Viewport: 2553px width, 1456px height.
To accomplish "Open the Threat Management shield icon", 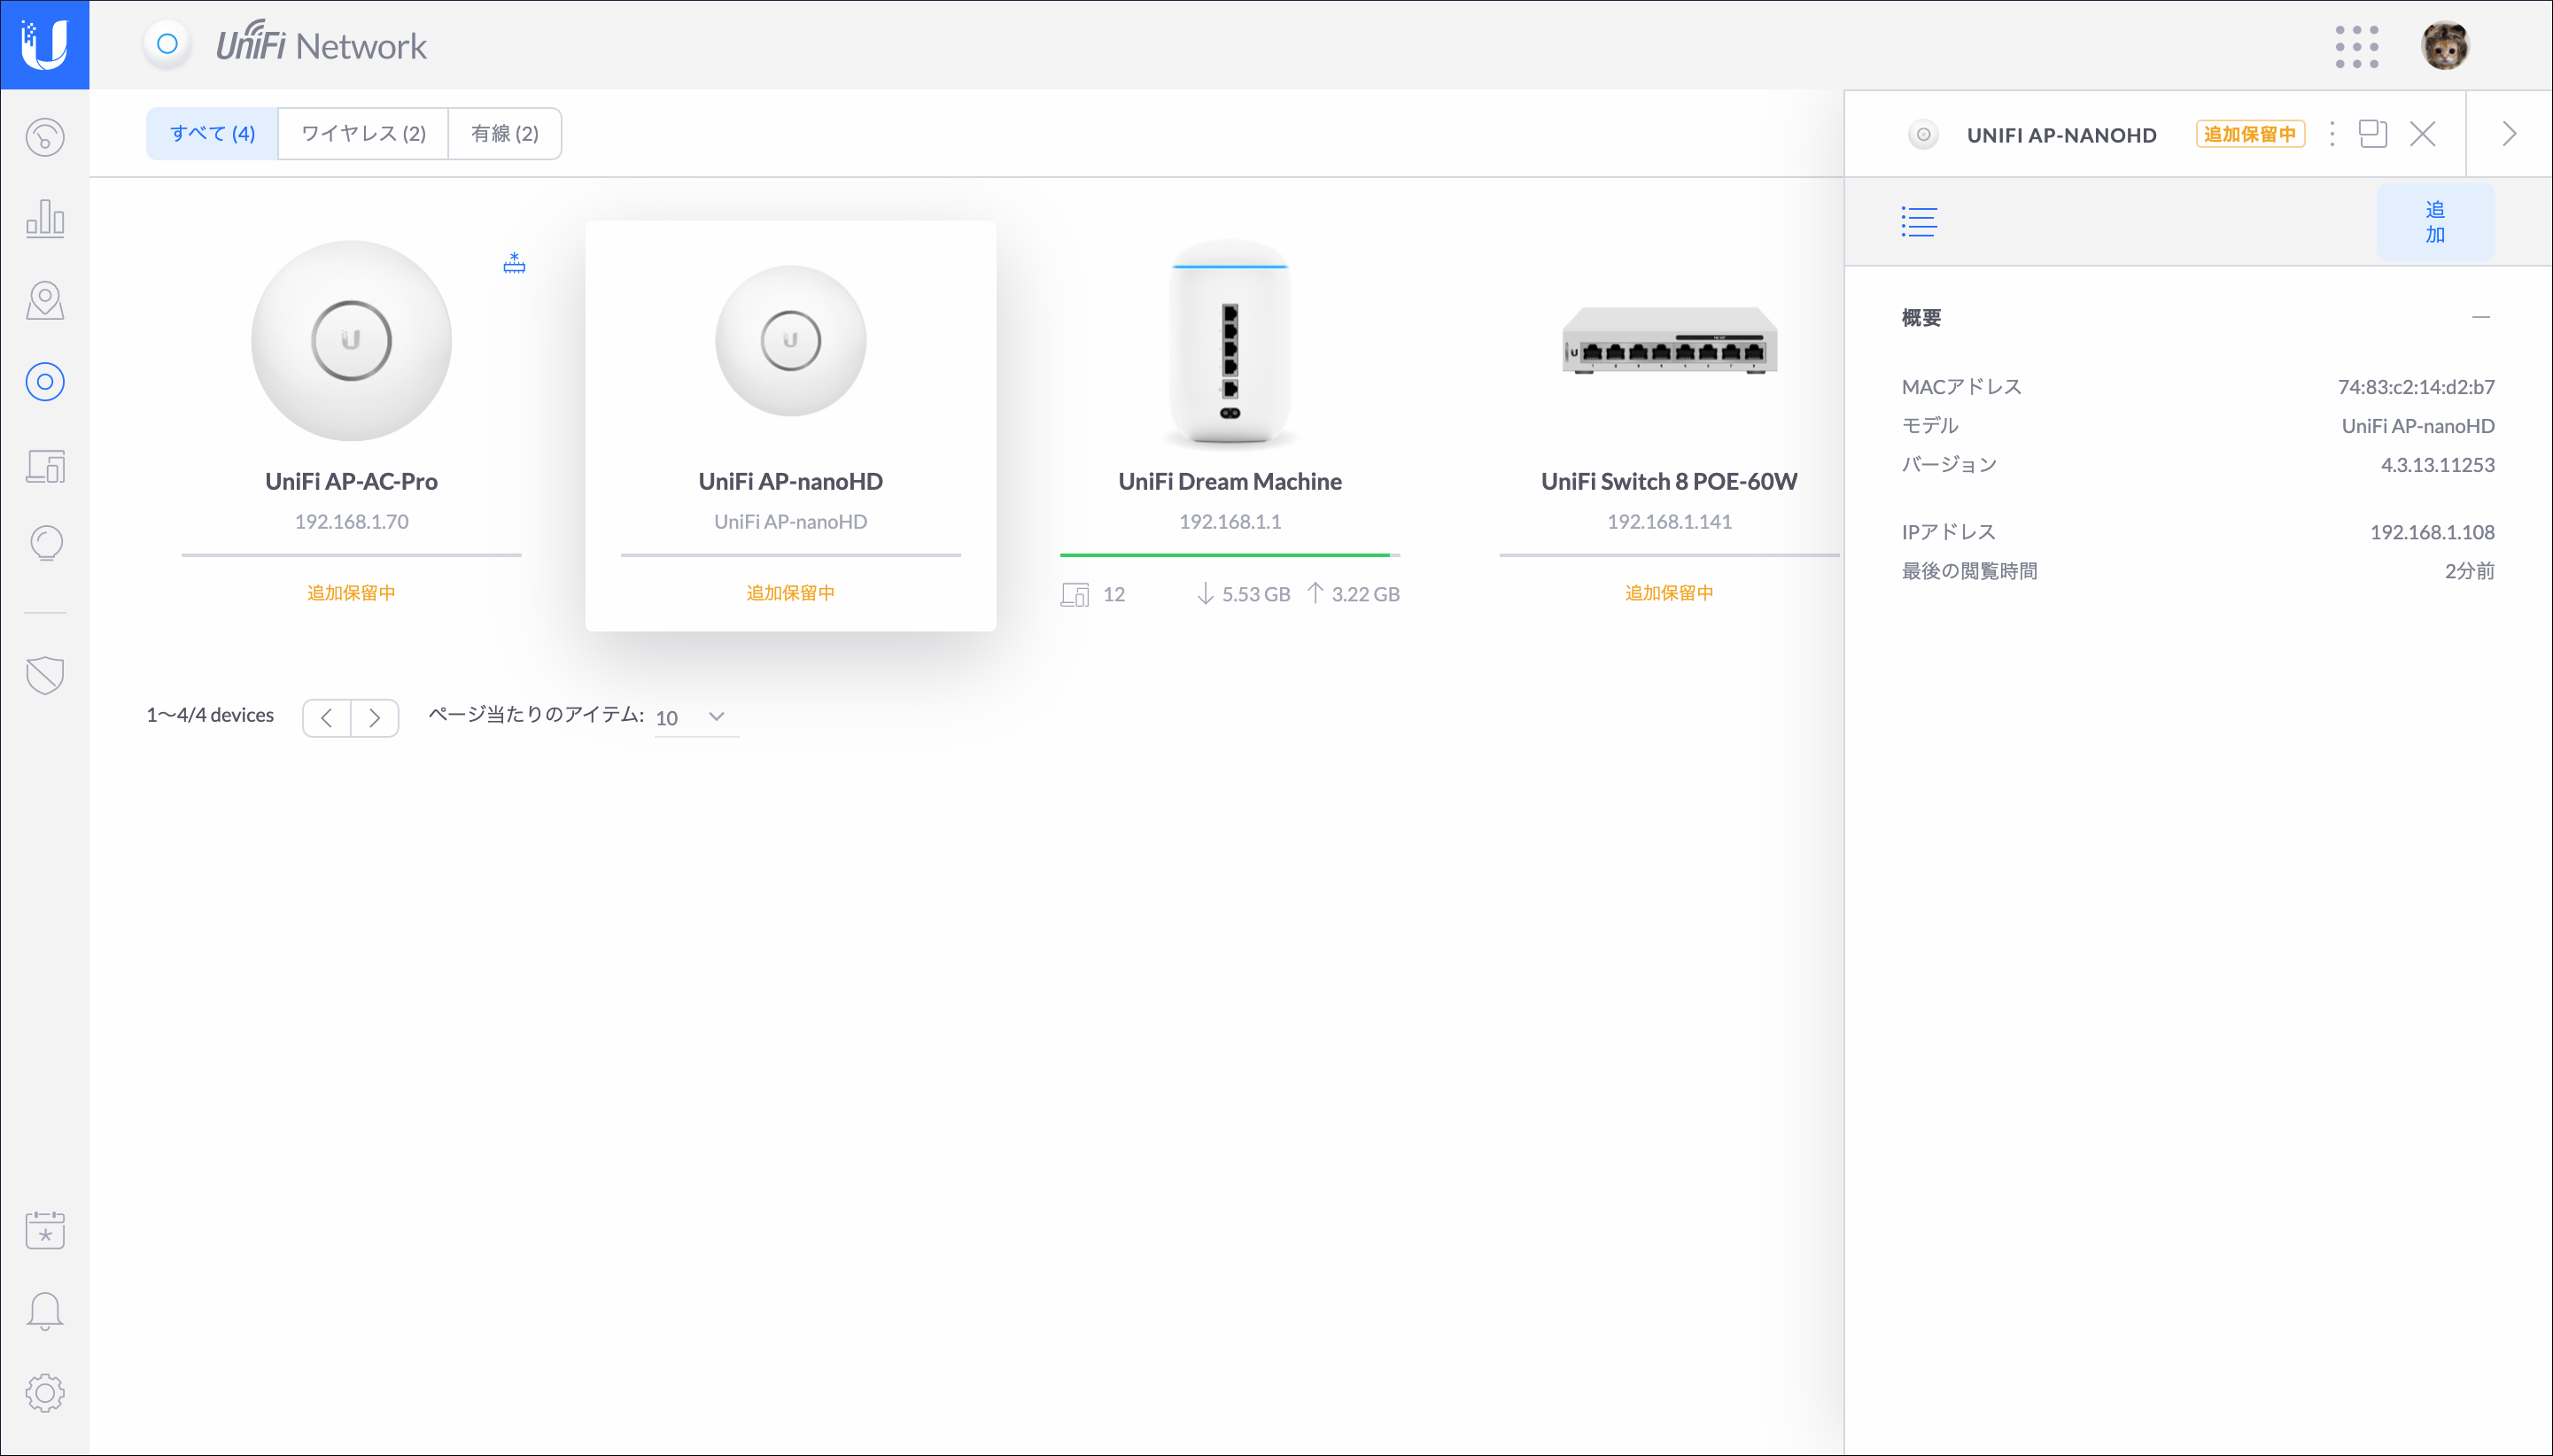I will click(45, 675).
